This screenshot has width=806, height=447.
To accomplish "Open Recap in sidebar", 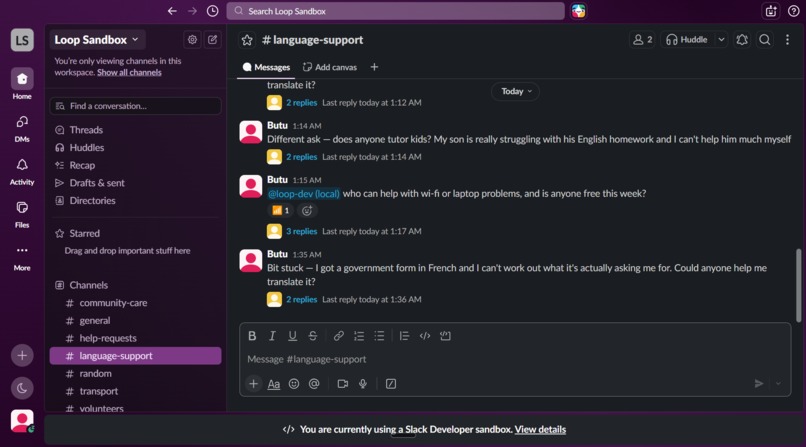I will click(135, 165).
